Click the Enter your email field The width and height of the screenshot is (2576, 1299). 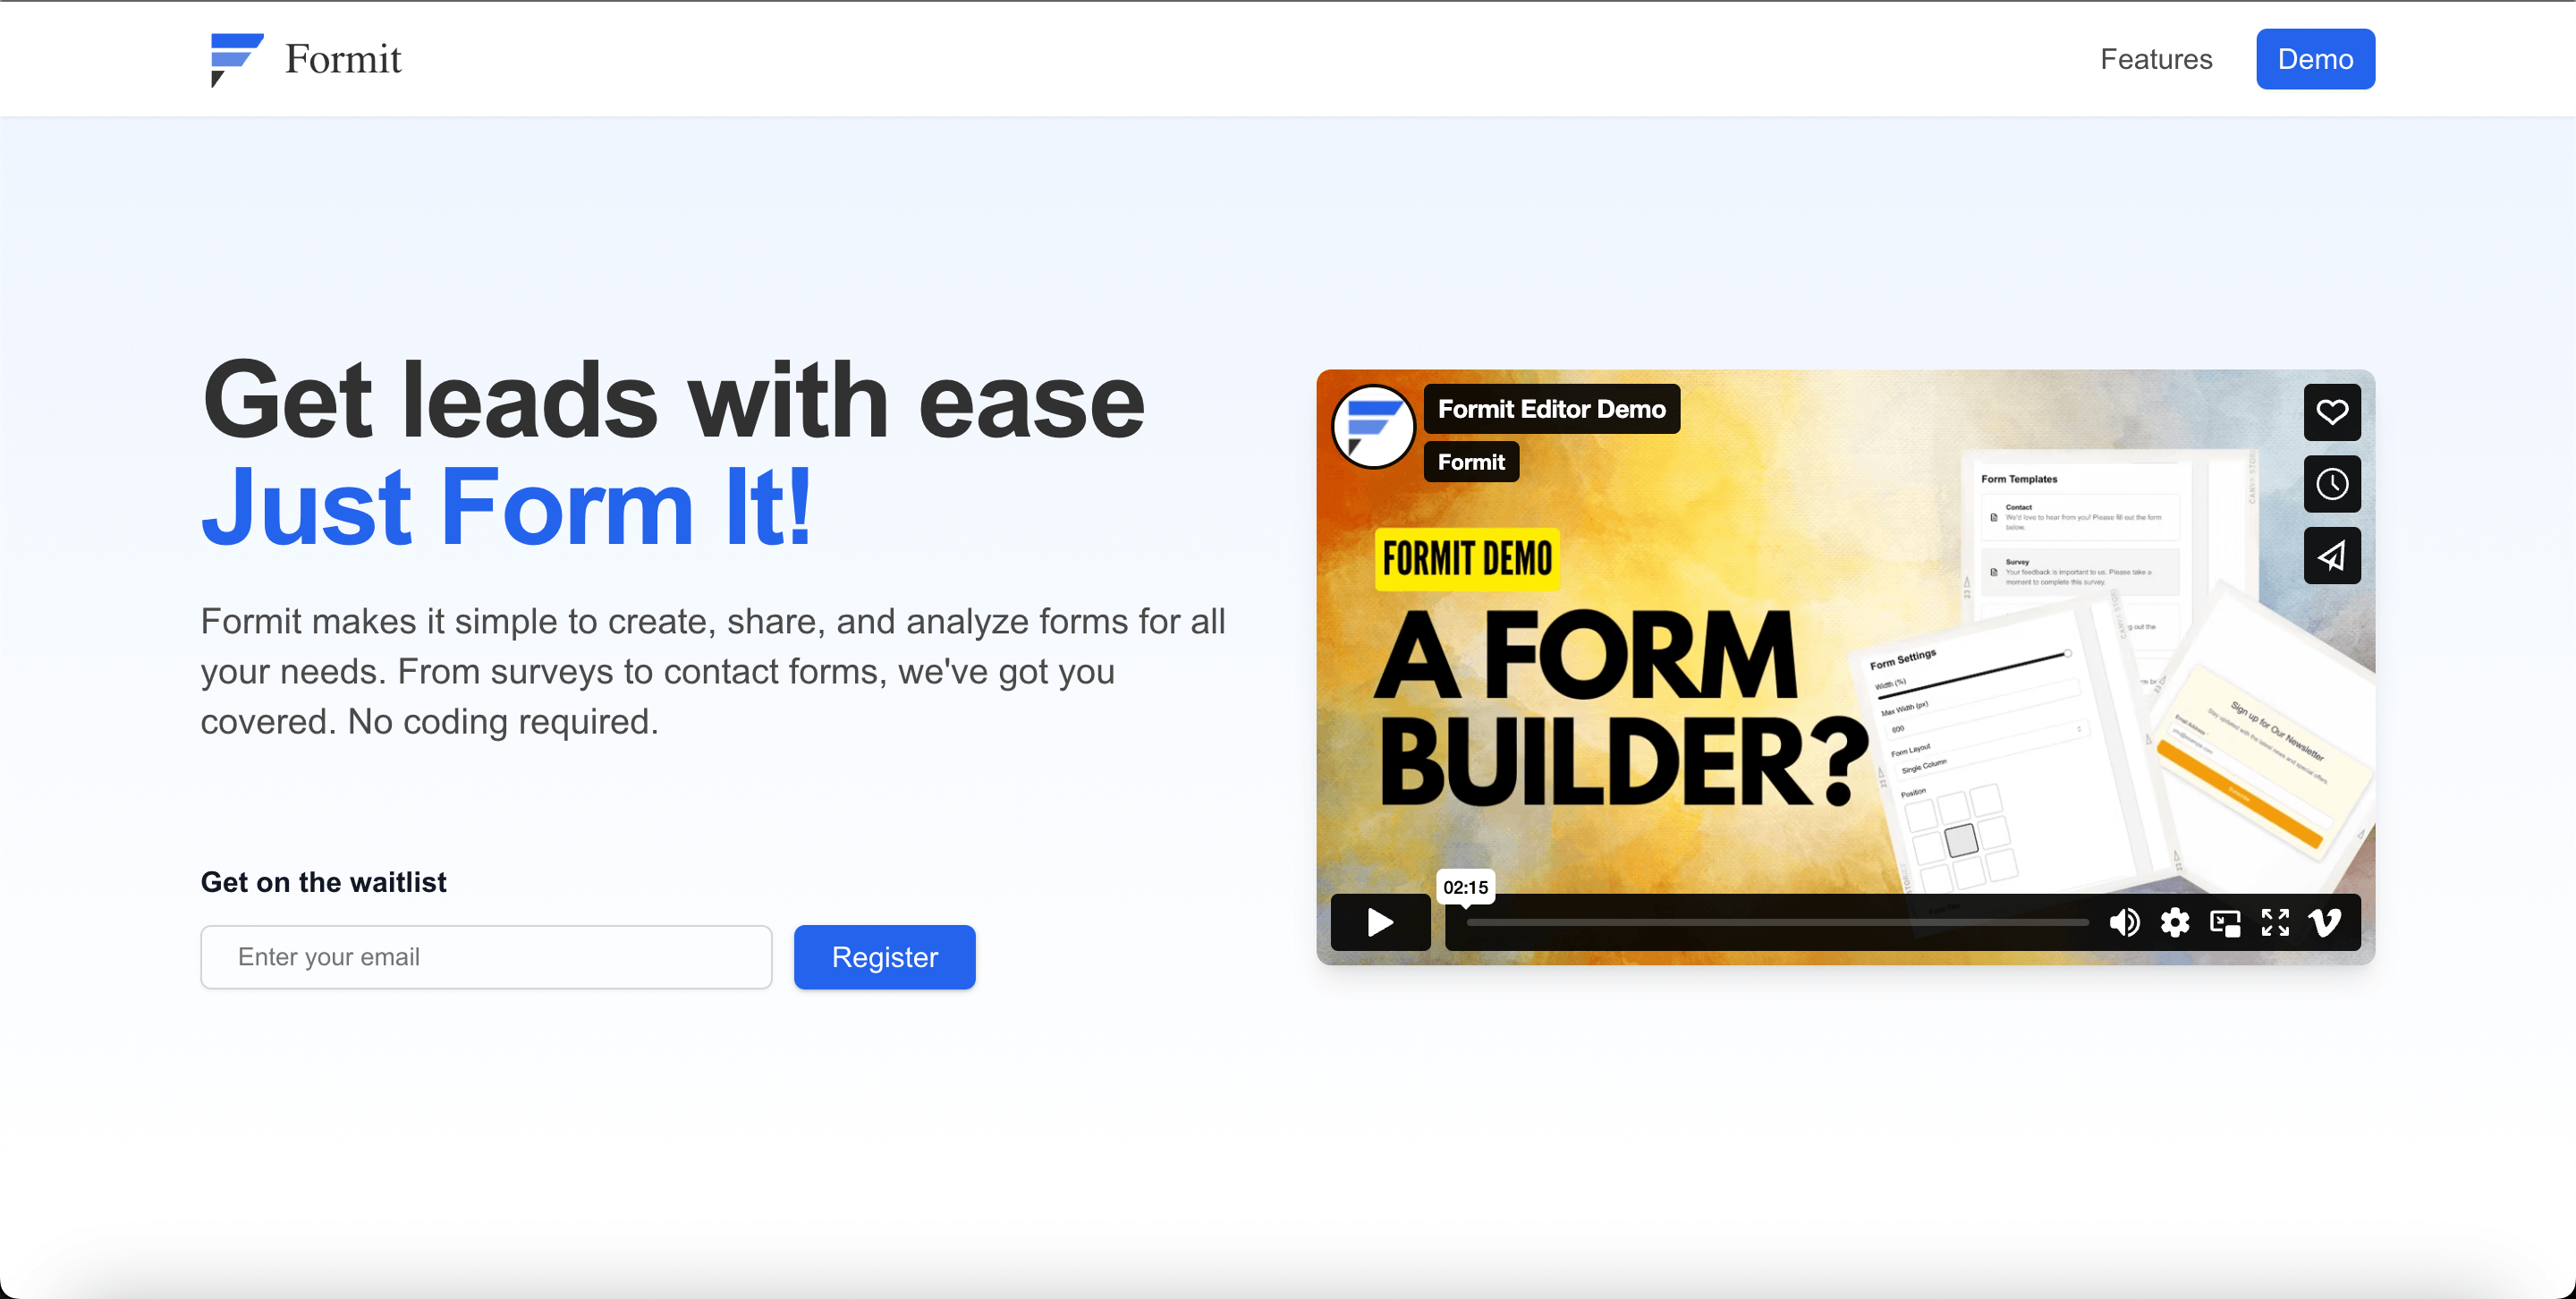(486, 957)
